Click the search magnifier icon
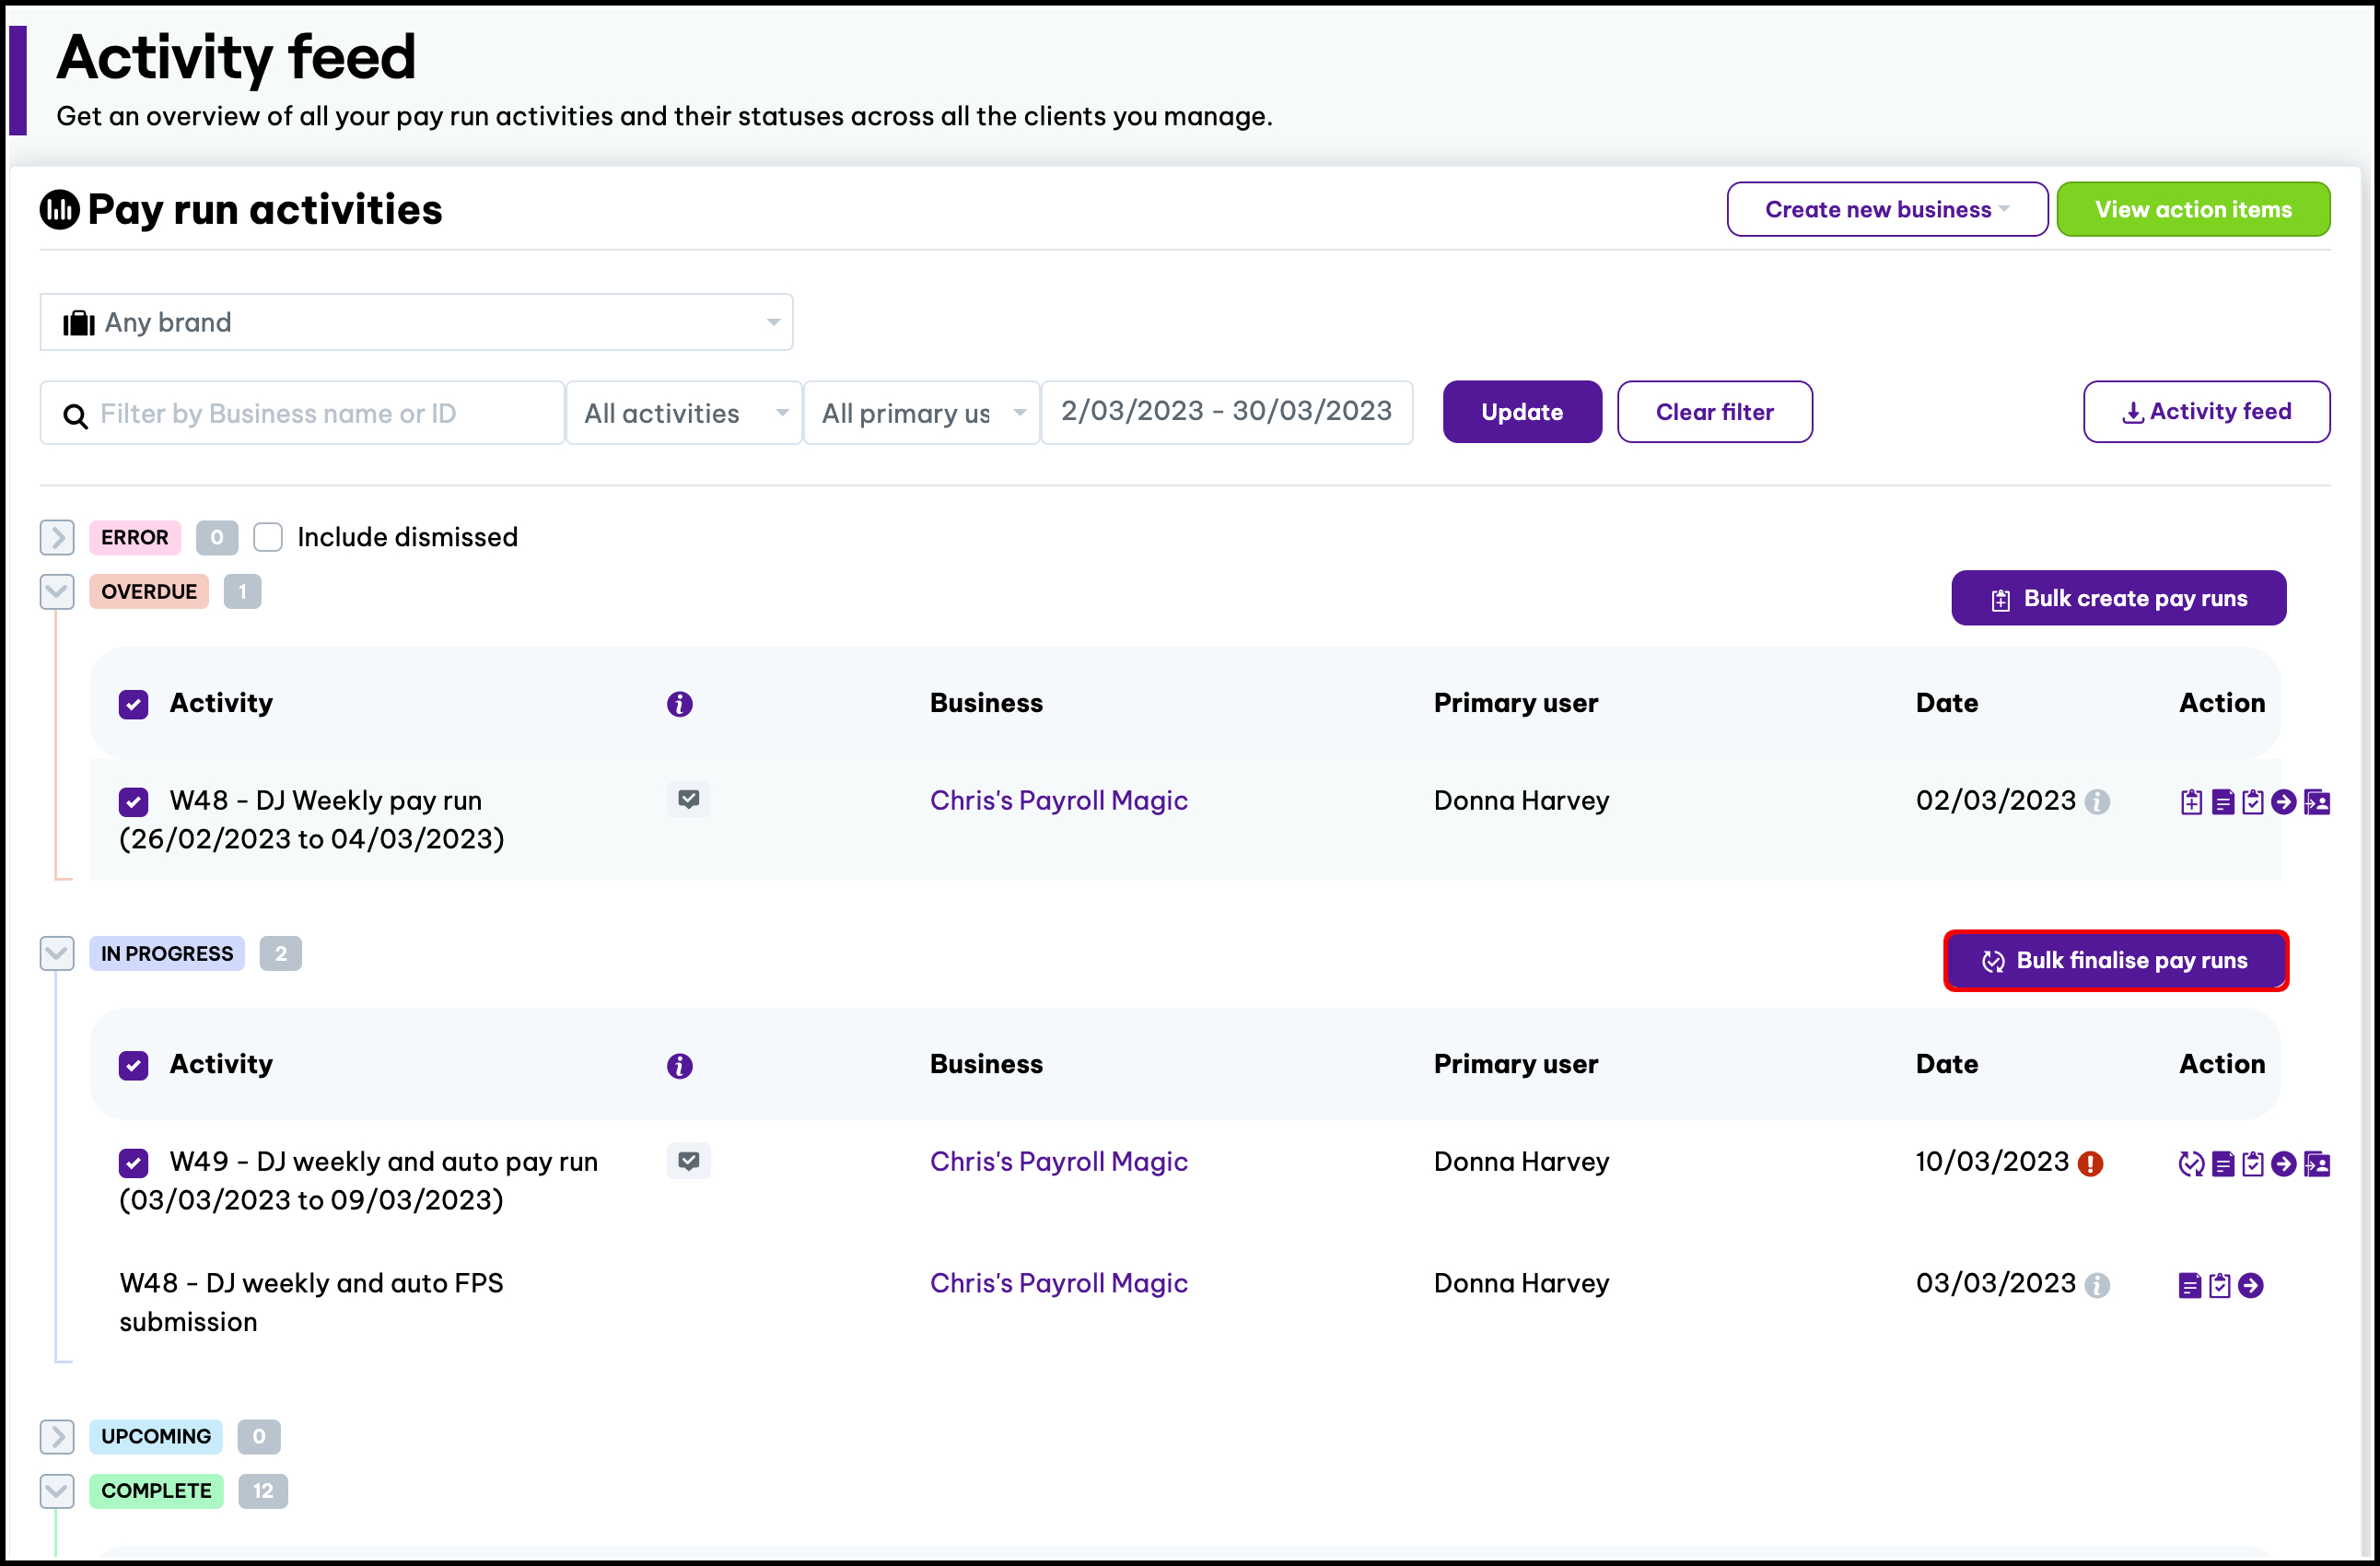Screen dimensions: 2380x1566 point(75,415)
